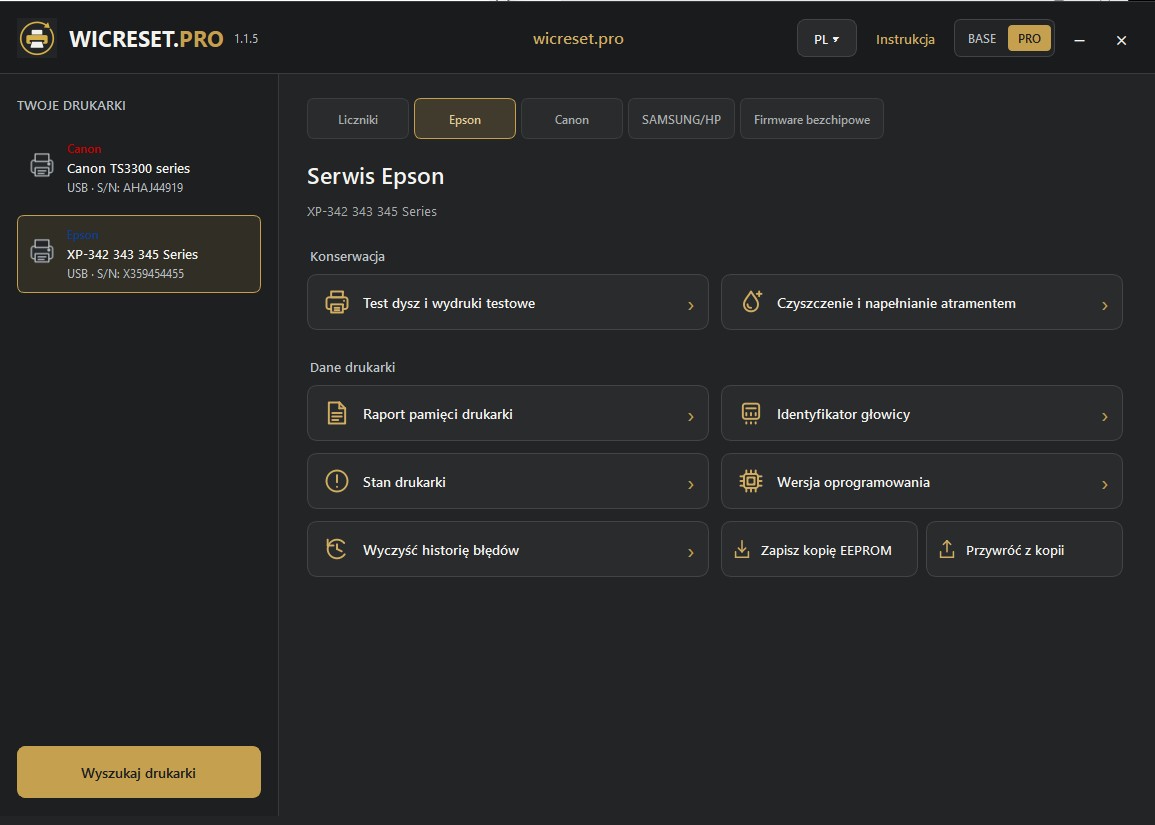
Task: Open the SAMSUNG/HP tab
Action: pyautogui.click(x=681, y=119)
